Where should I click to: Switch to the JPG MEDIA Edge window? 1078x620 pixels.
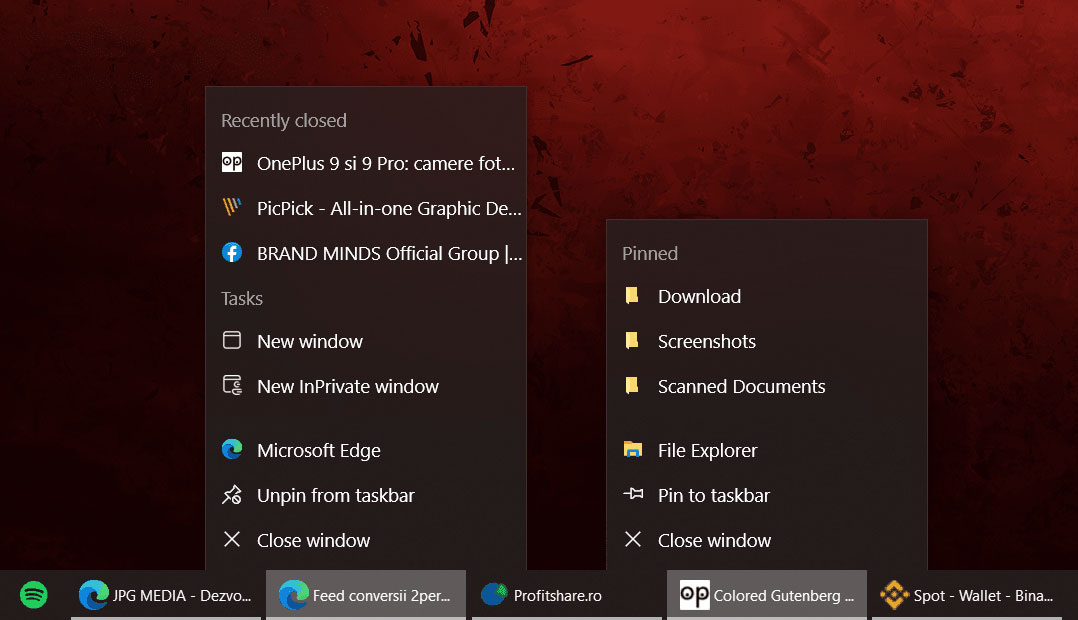(165, 594)
